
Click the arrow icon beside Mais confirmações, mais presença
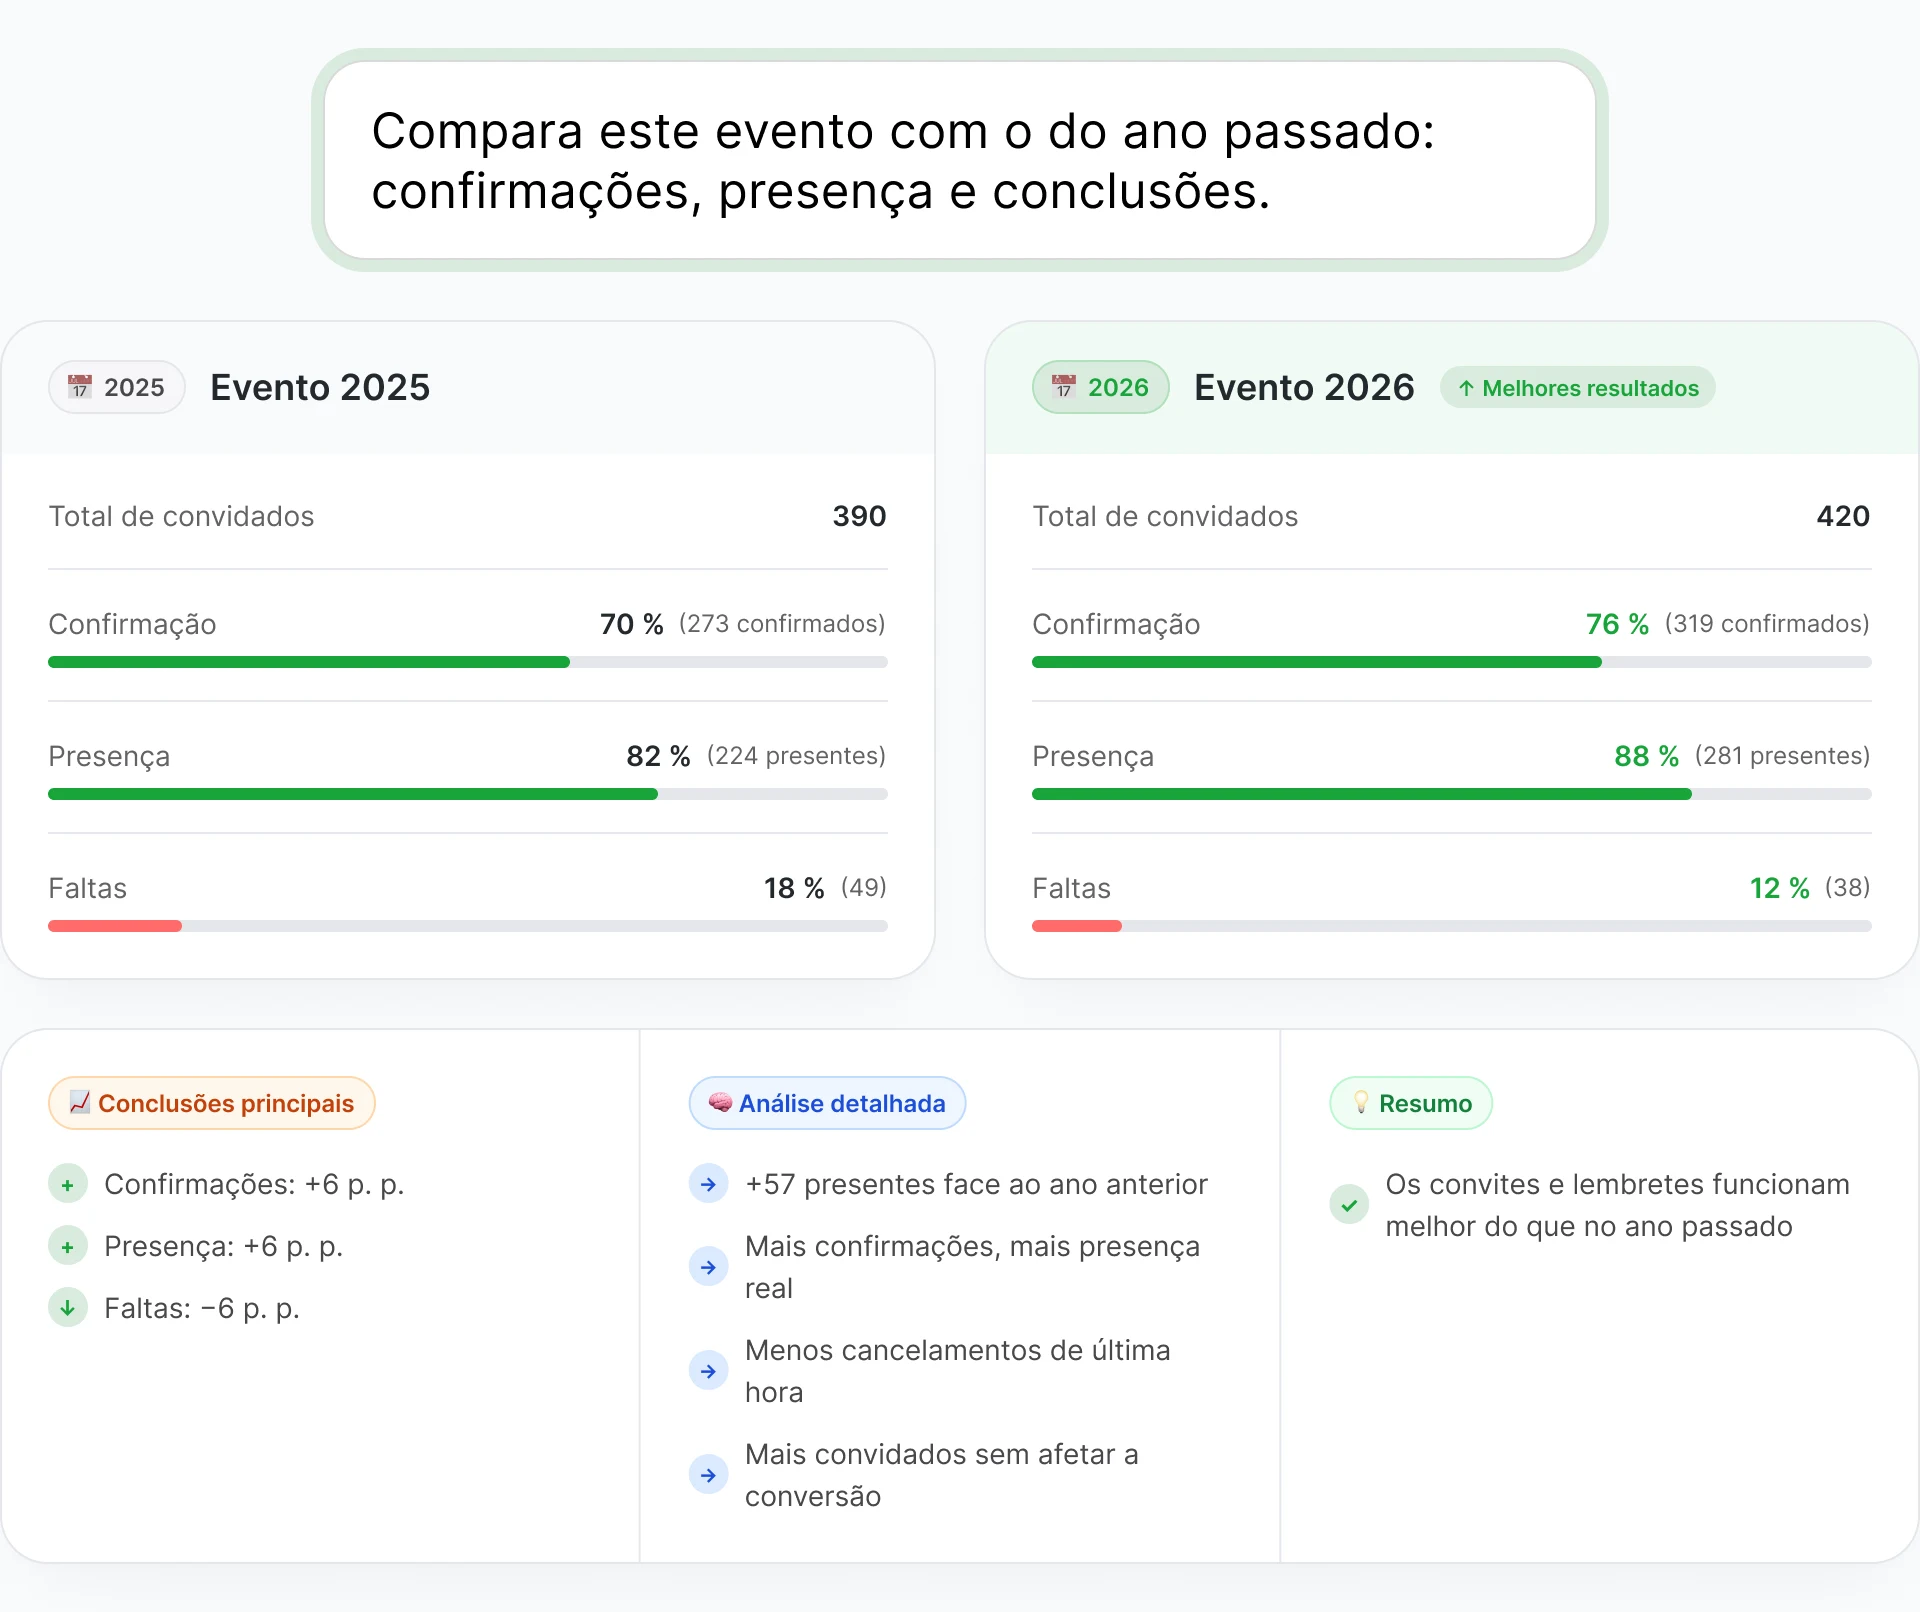(709, 1267)
